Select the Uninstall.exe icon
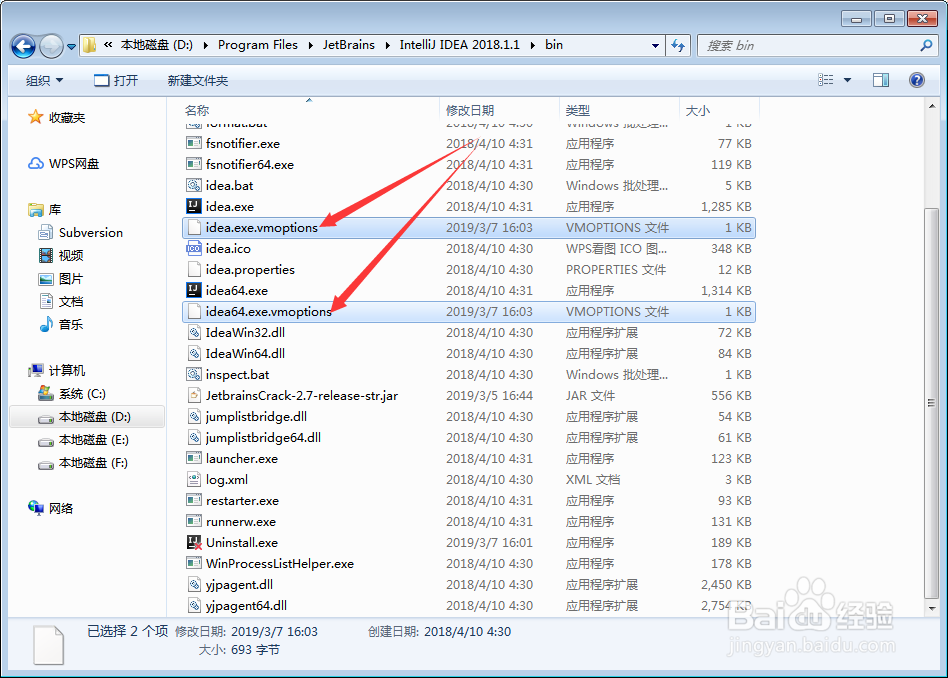948x678 pixels. pyautogui.click(x=193, y=543)
